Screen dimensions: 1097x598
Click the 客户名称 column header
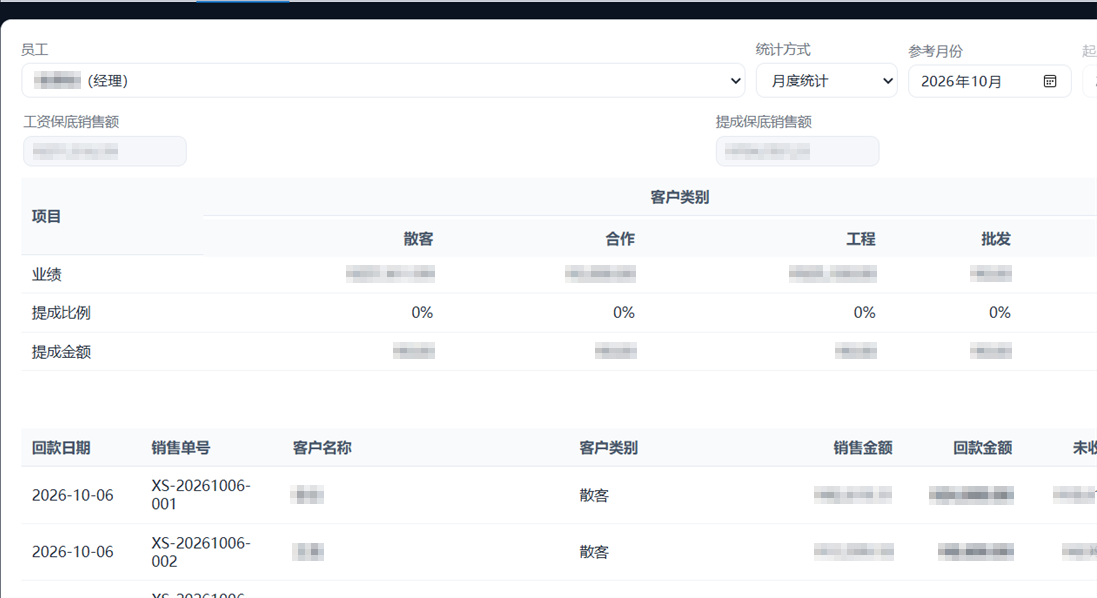pyautogui.click(x=322, y=448)
